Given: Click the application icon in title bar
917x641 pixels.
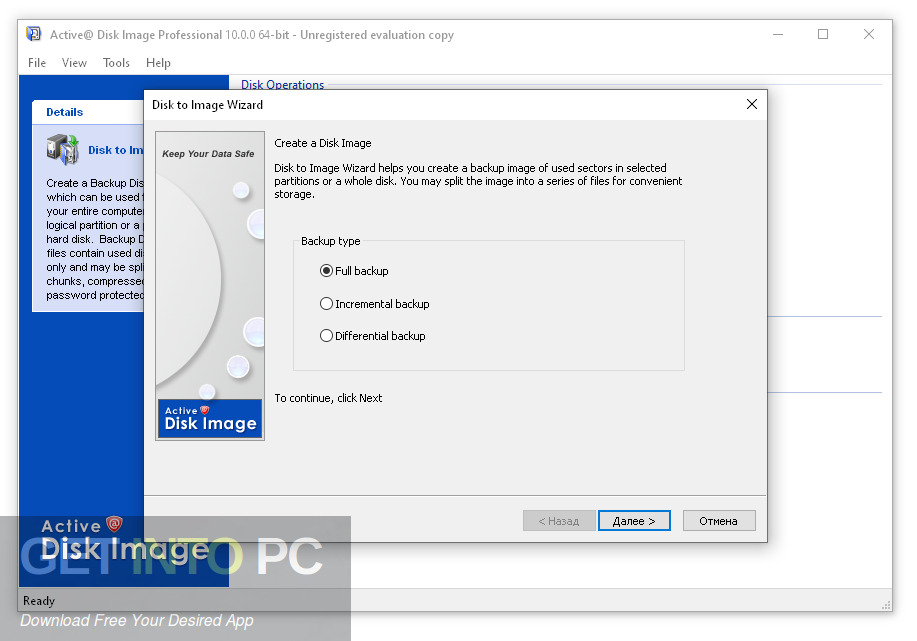Looking at the screenshot, I should click(x=34, y=34).
